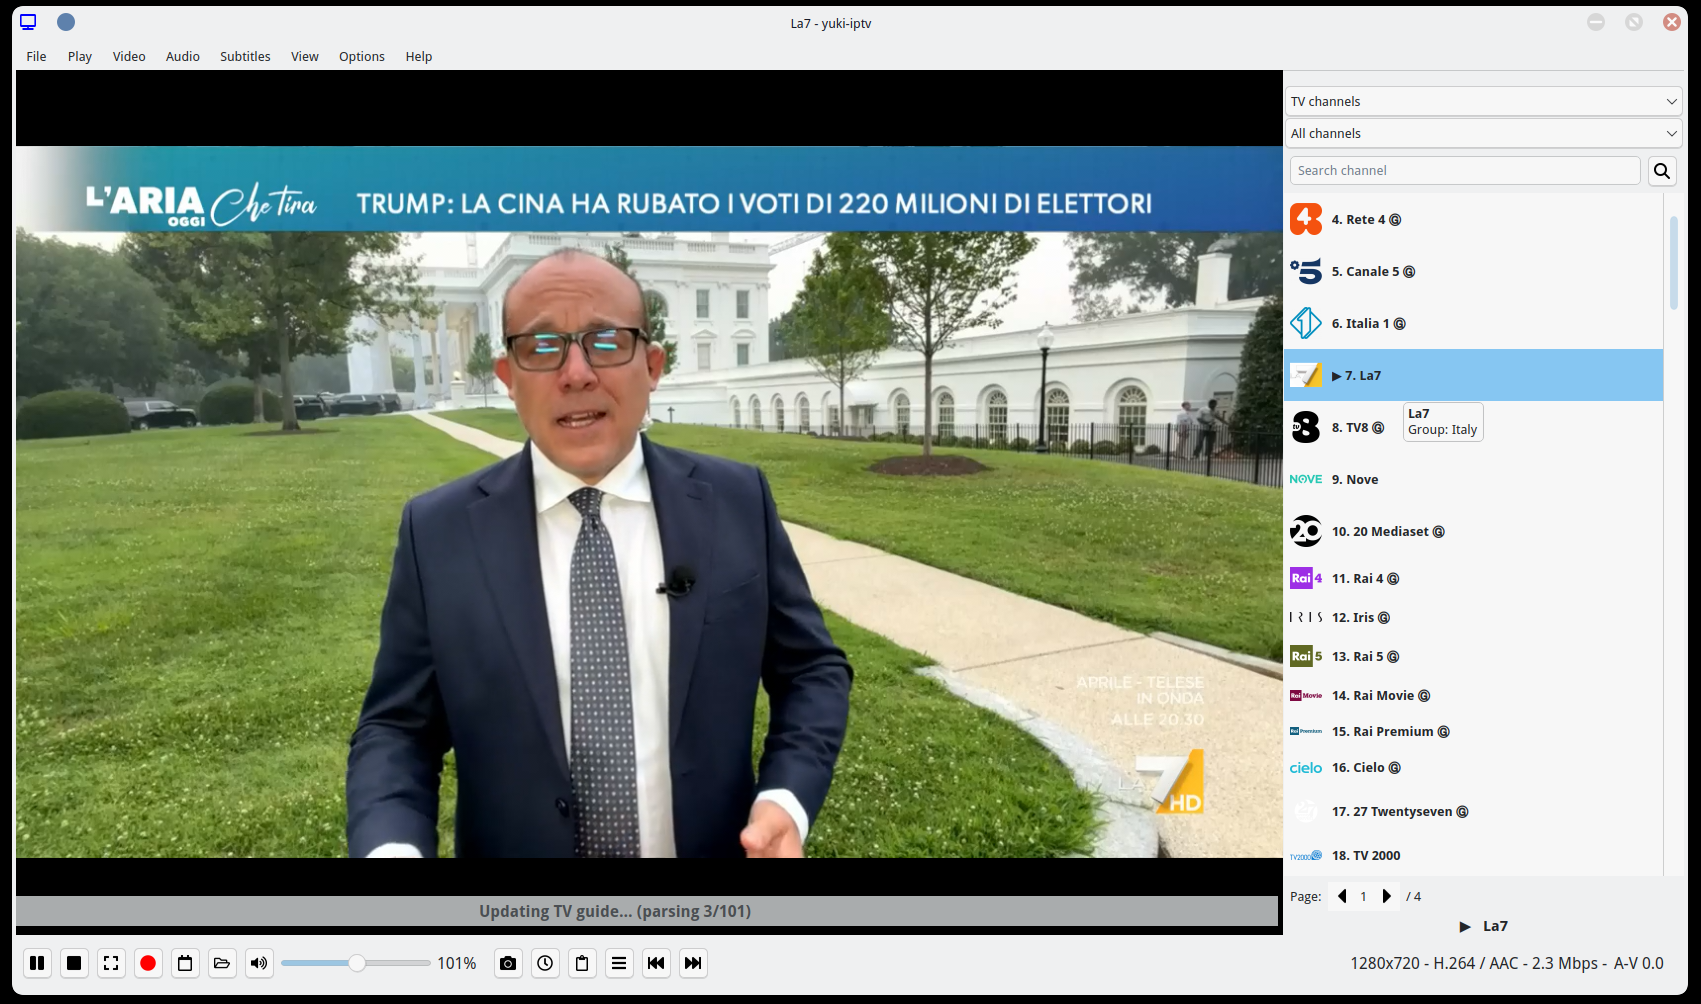The width and height of the screenshot is (1701, 1004).
Task: Expand the All channels group dropdown
Action: (1484, 133)
